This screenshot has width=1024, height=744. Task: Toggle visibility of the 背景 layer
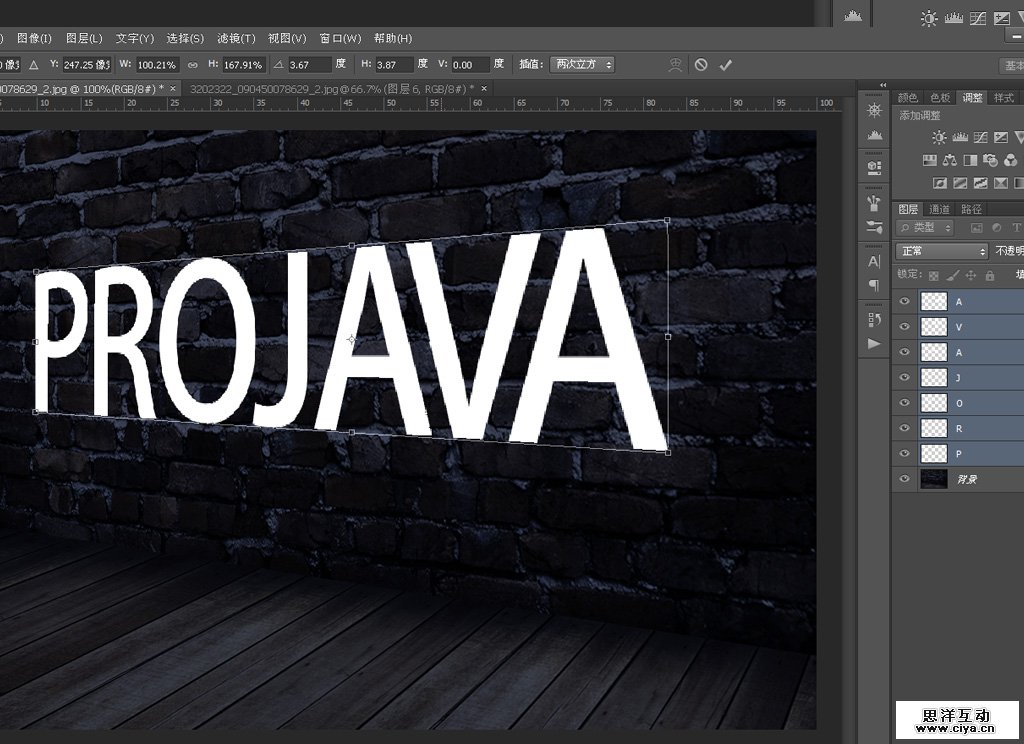pos(905,479)
